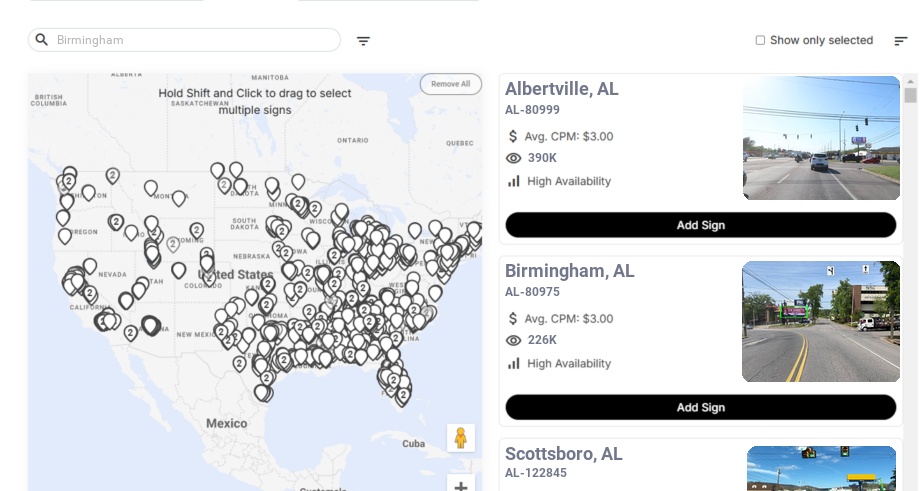Click availability bars icon on Albertville card
Viewport: 920px width, 491px height.
513,181
